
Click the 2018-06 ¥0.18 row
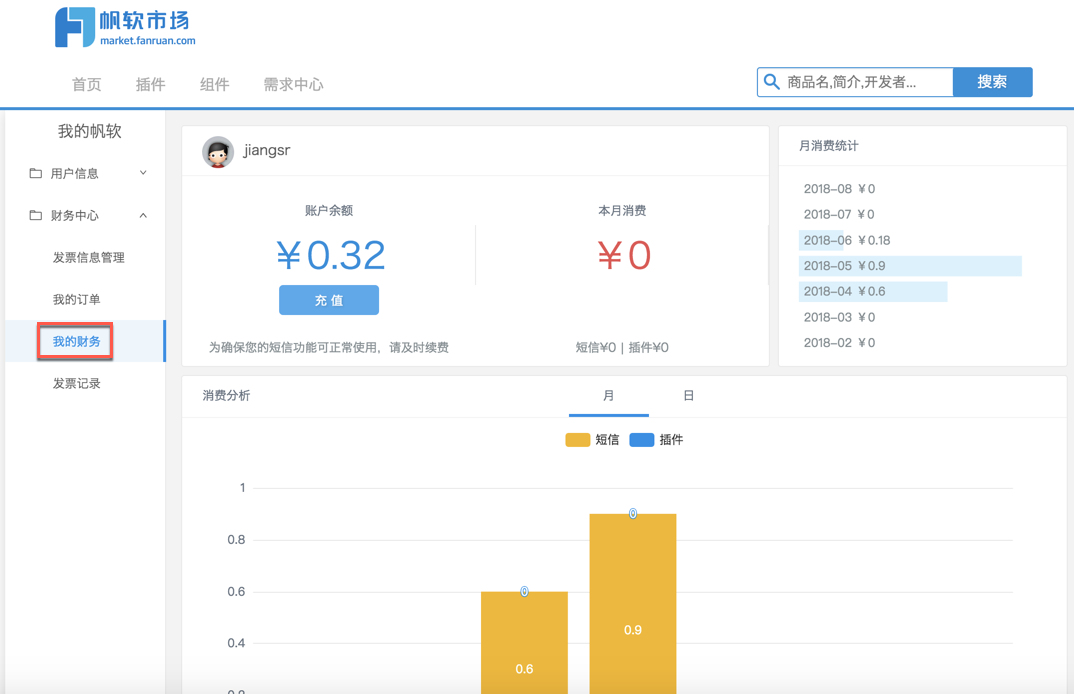(847, 240)
